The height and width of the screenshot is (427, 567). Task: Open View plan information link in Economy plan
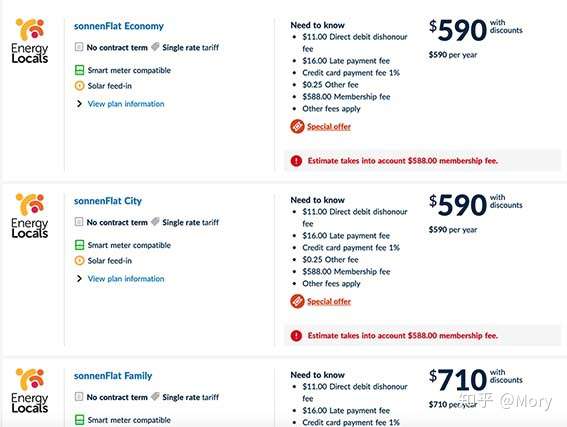[126, 104]
